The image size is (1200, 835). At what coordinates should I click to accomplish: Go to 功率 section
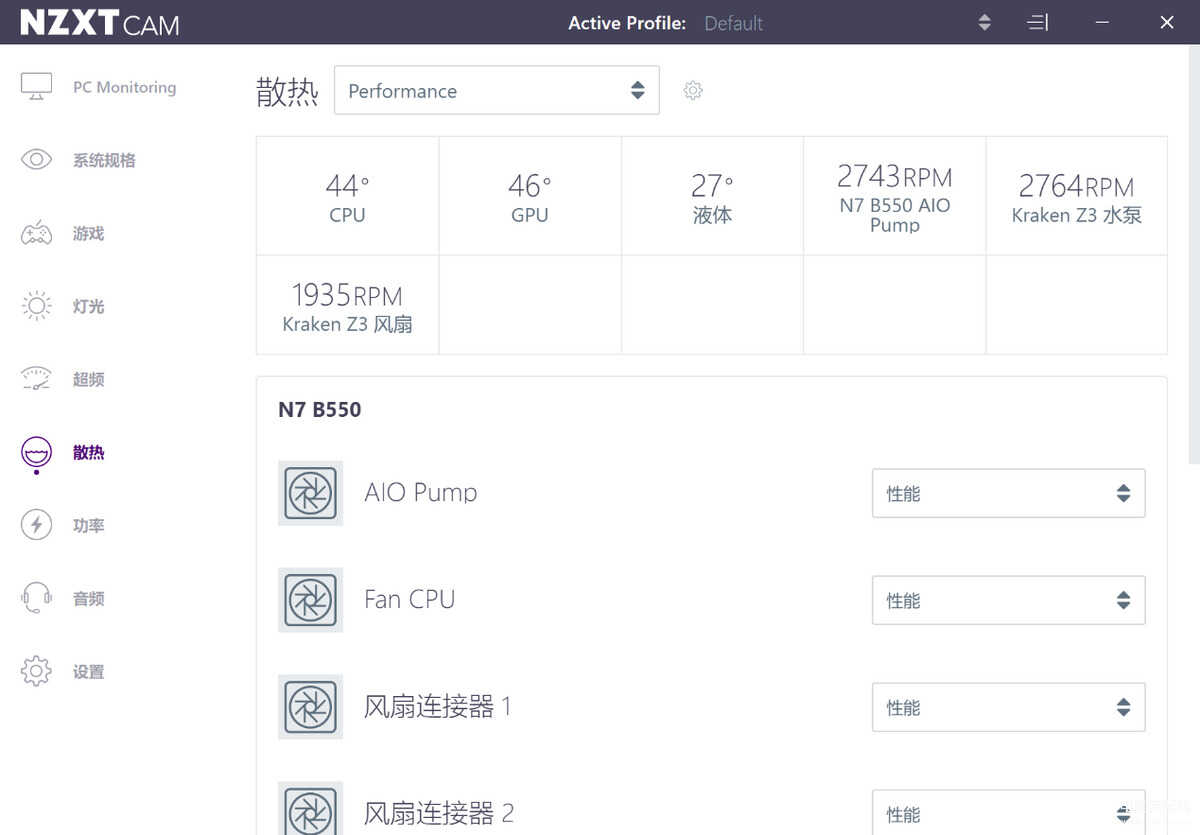point(88,525)
